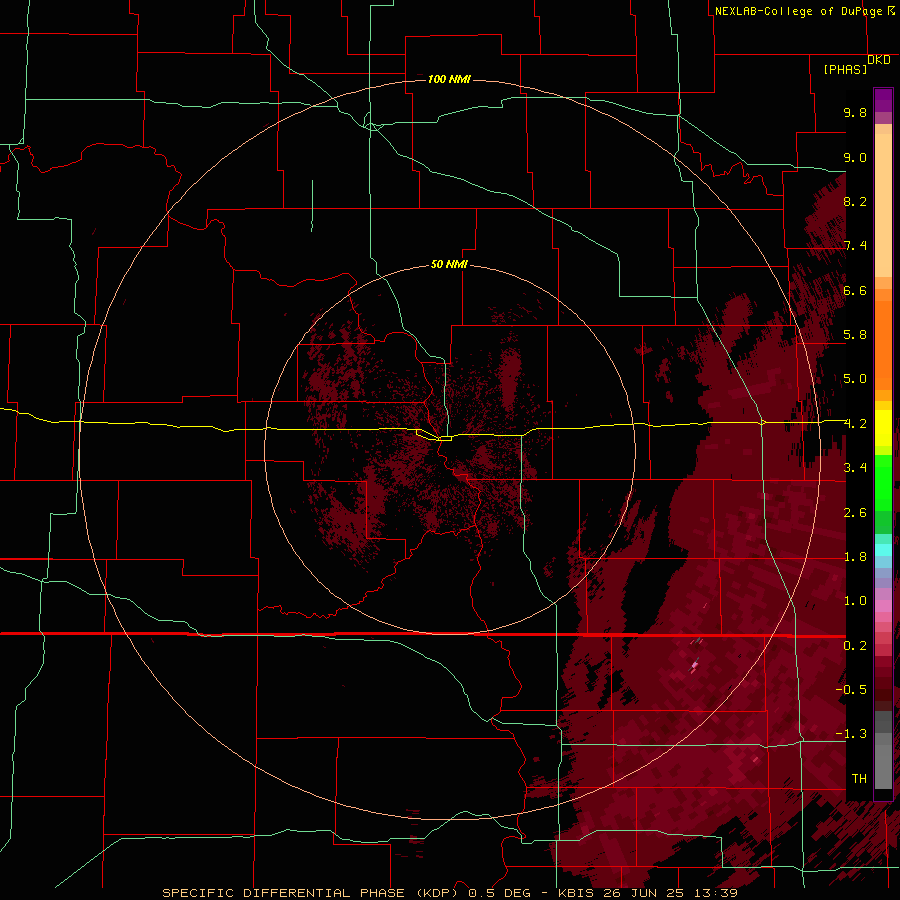Pick the cyan segment of the color bar

coord(883,550)
